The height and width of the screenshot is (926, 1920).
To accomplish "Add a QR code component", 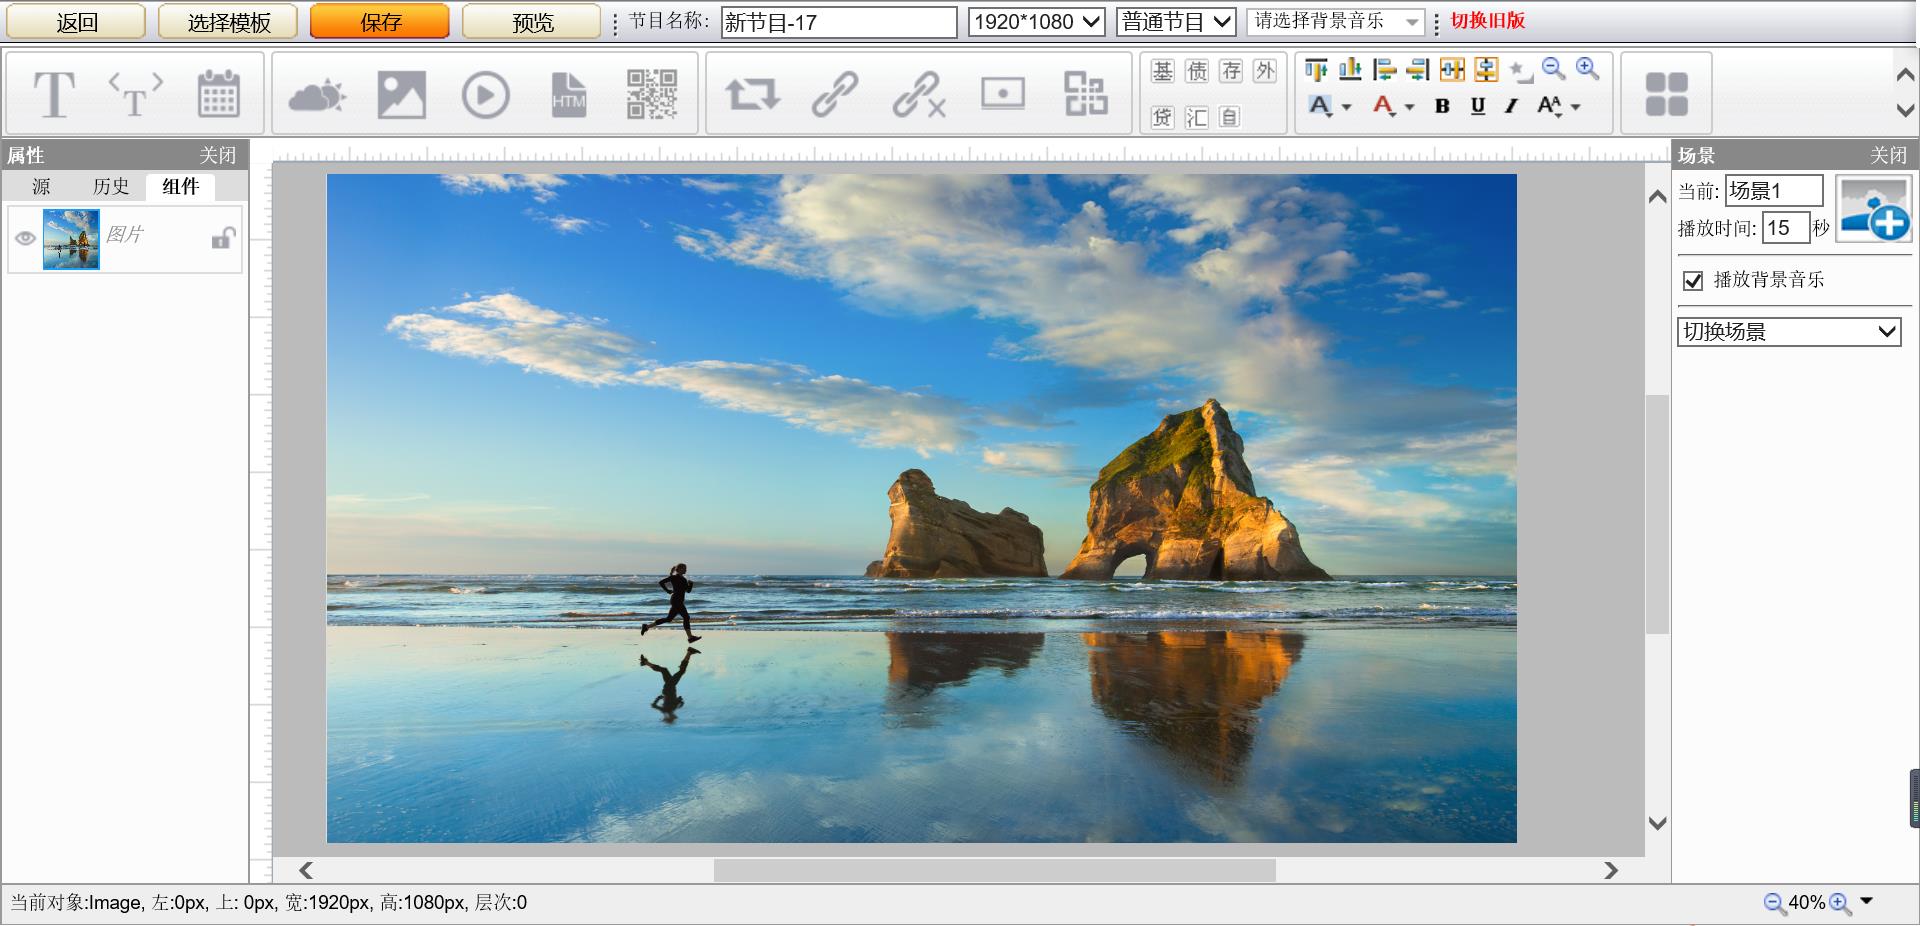I will [651, 95].
